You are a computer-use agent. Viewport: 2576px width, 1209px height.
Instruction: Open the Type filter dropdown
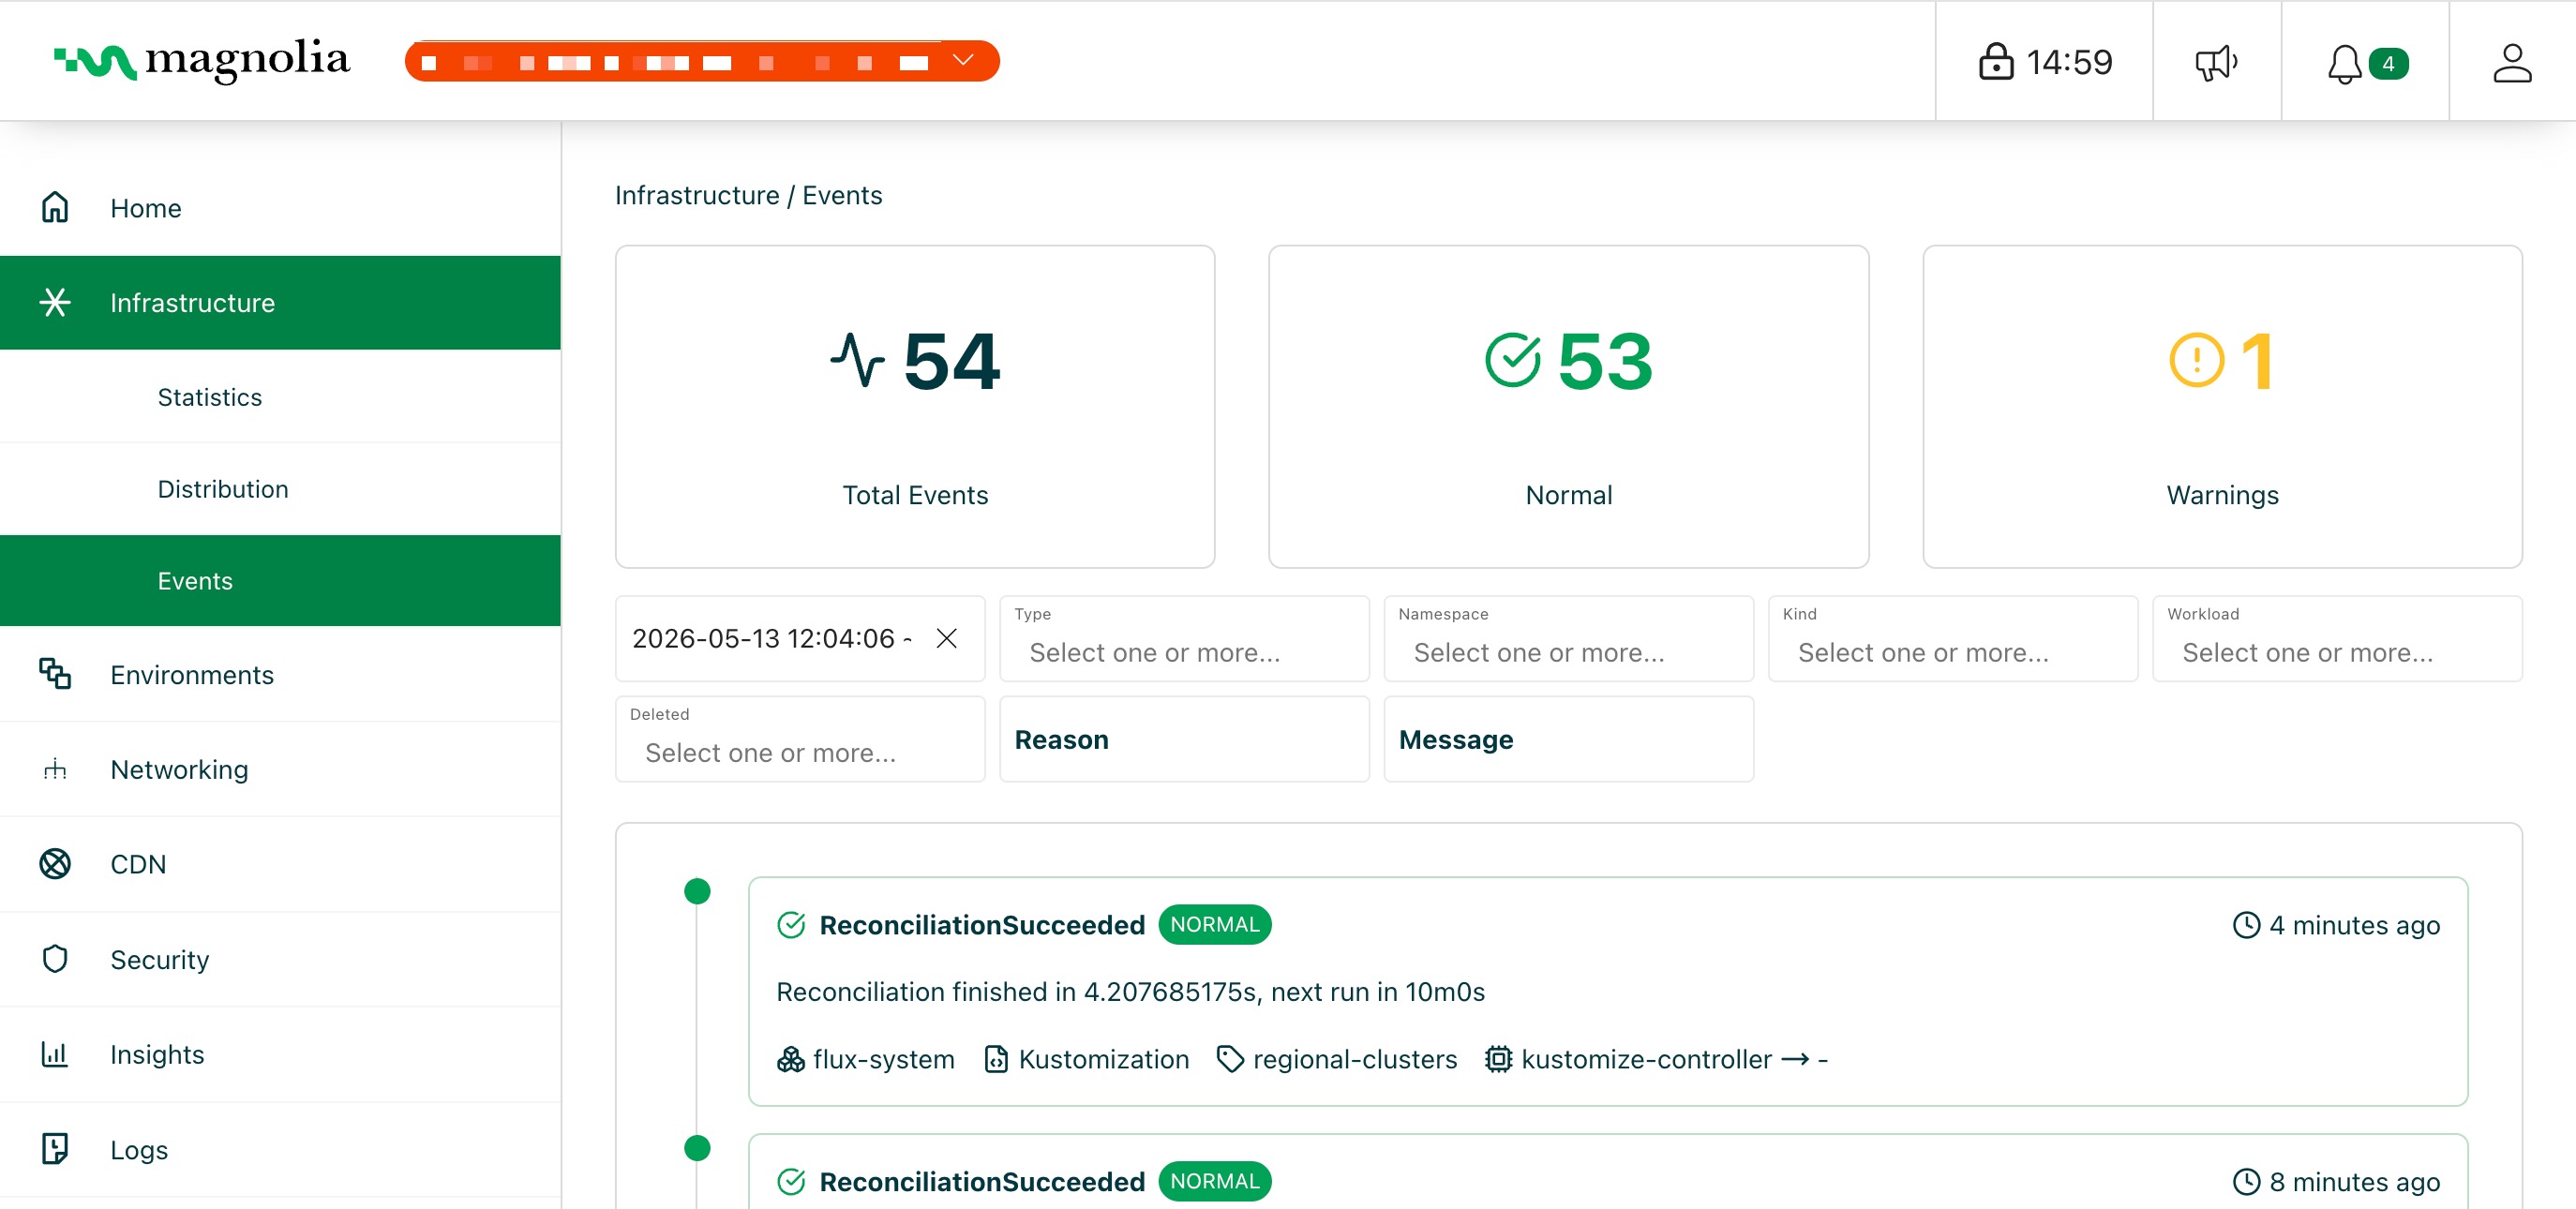click(1184, 639)
